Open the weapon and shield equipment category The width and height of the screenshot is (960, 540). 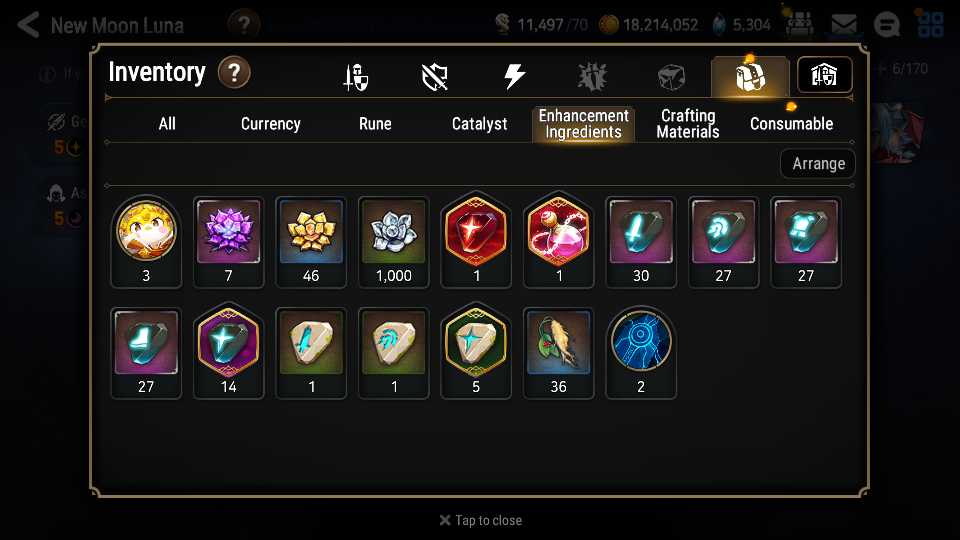356,77
